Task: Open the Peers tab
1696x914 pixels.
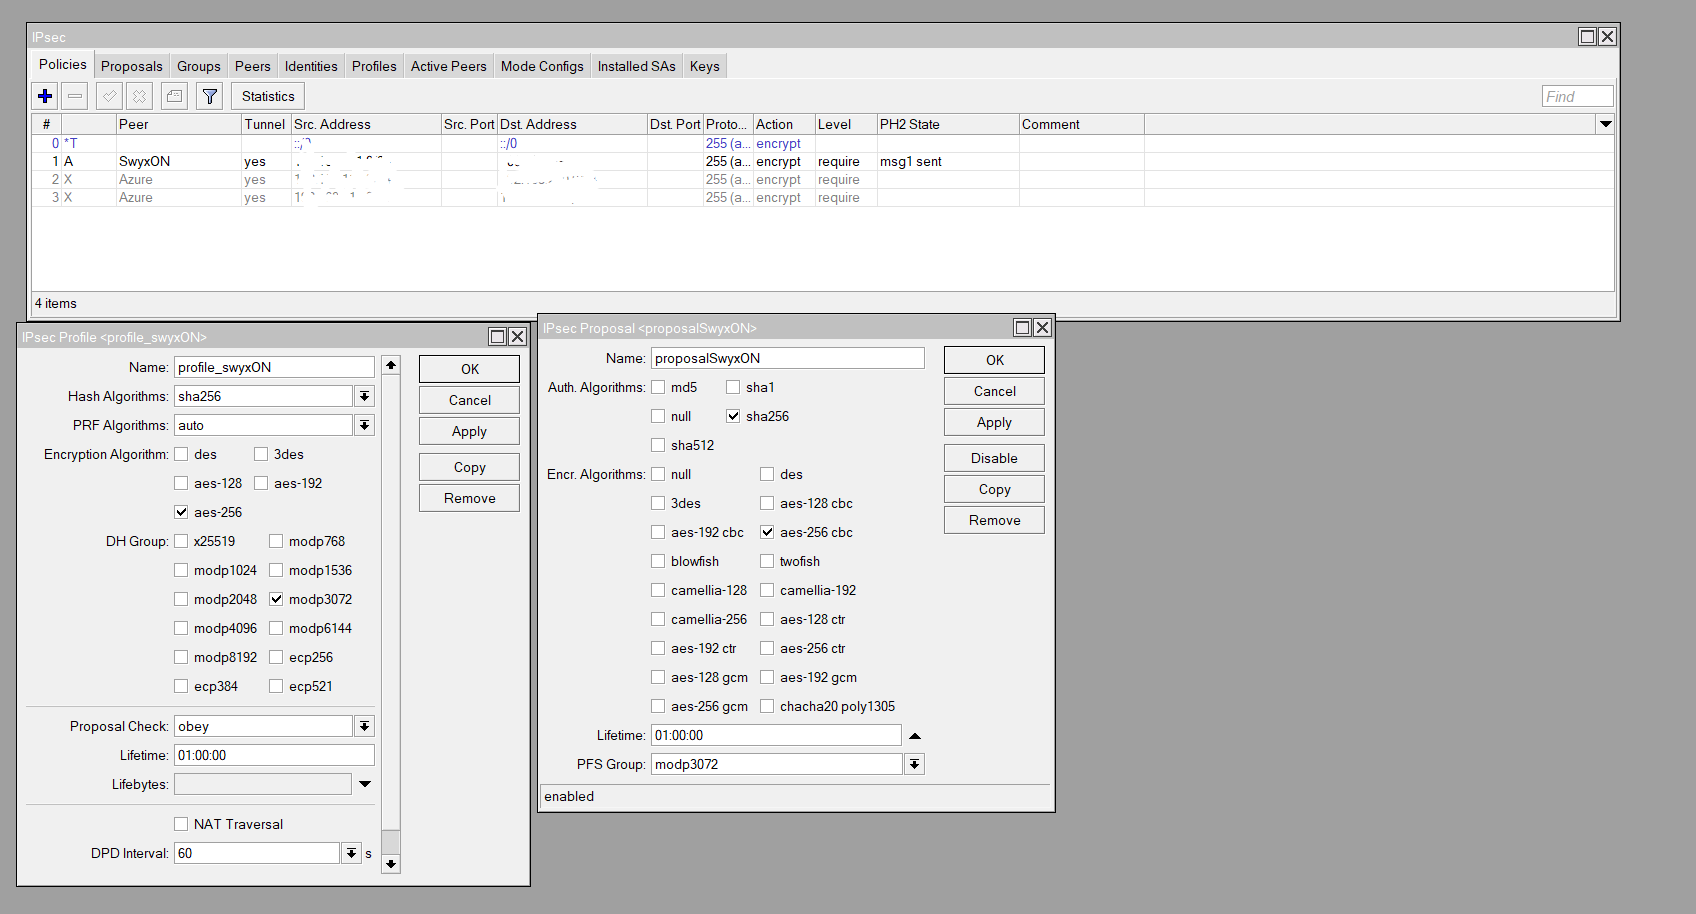Action: 253,66
